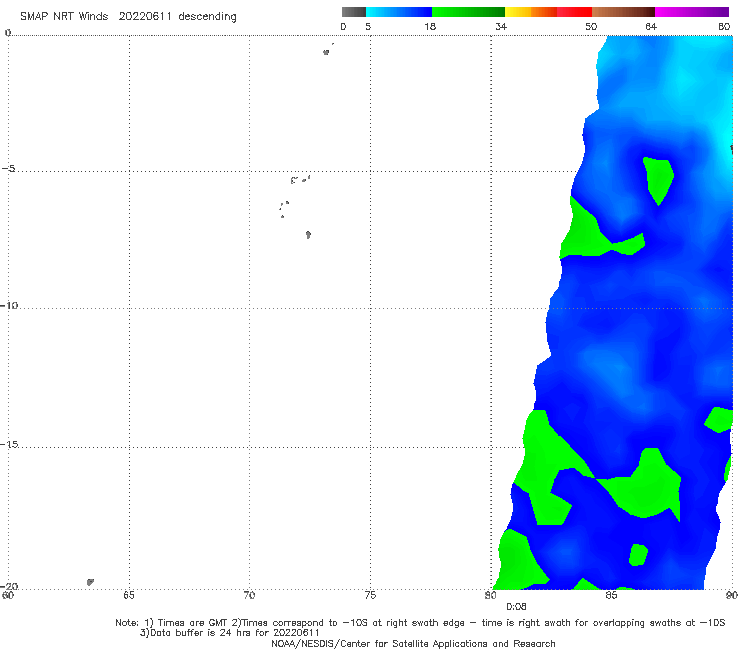Click the '-5' latitude axis label
The width and height of the screenshot is (740, 650).
click(x=9, y=169)
